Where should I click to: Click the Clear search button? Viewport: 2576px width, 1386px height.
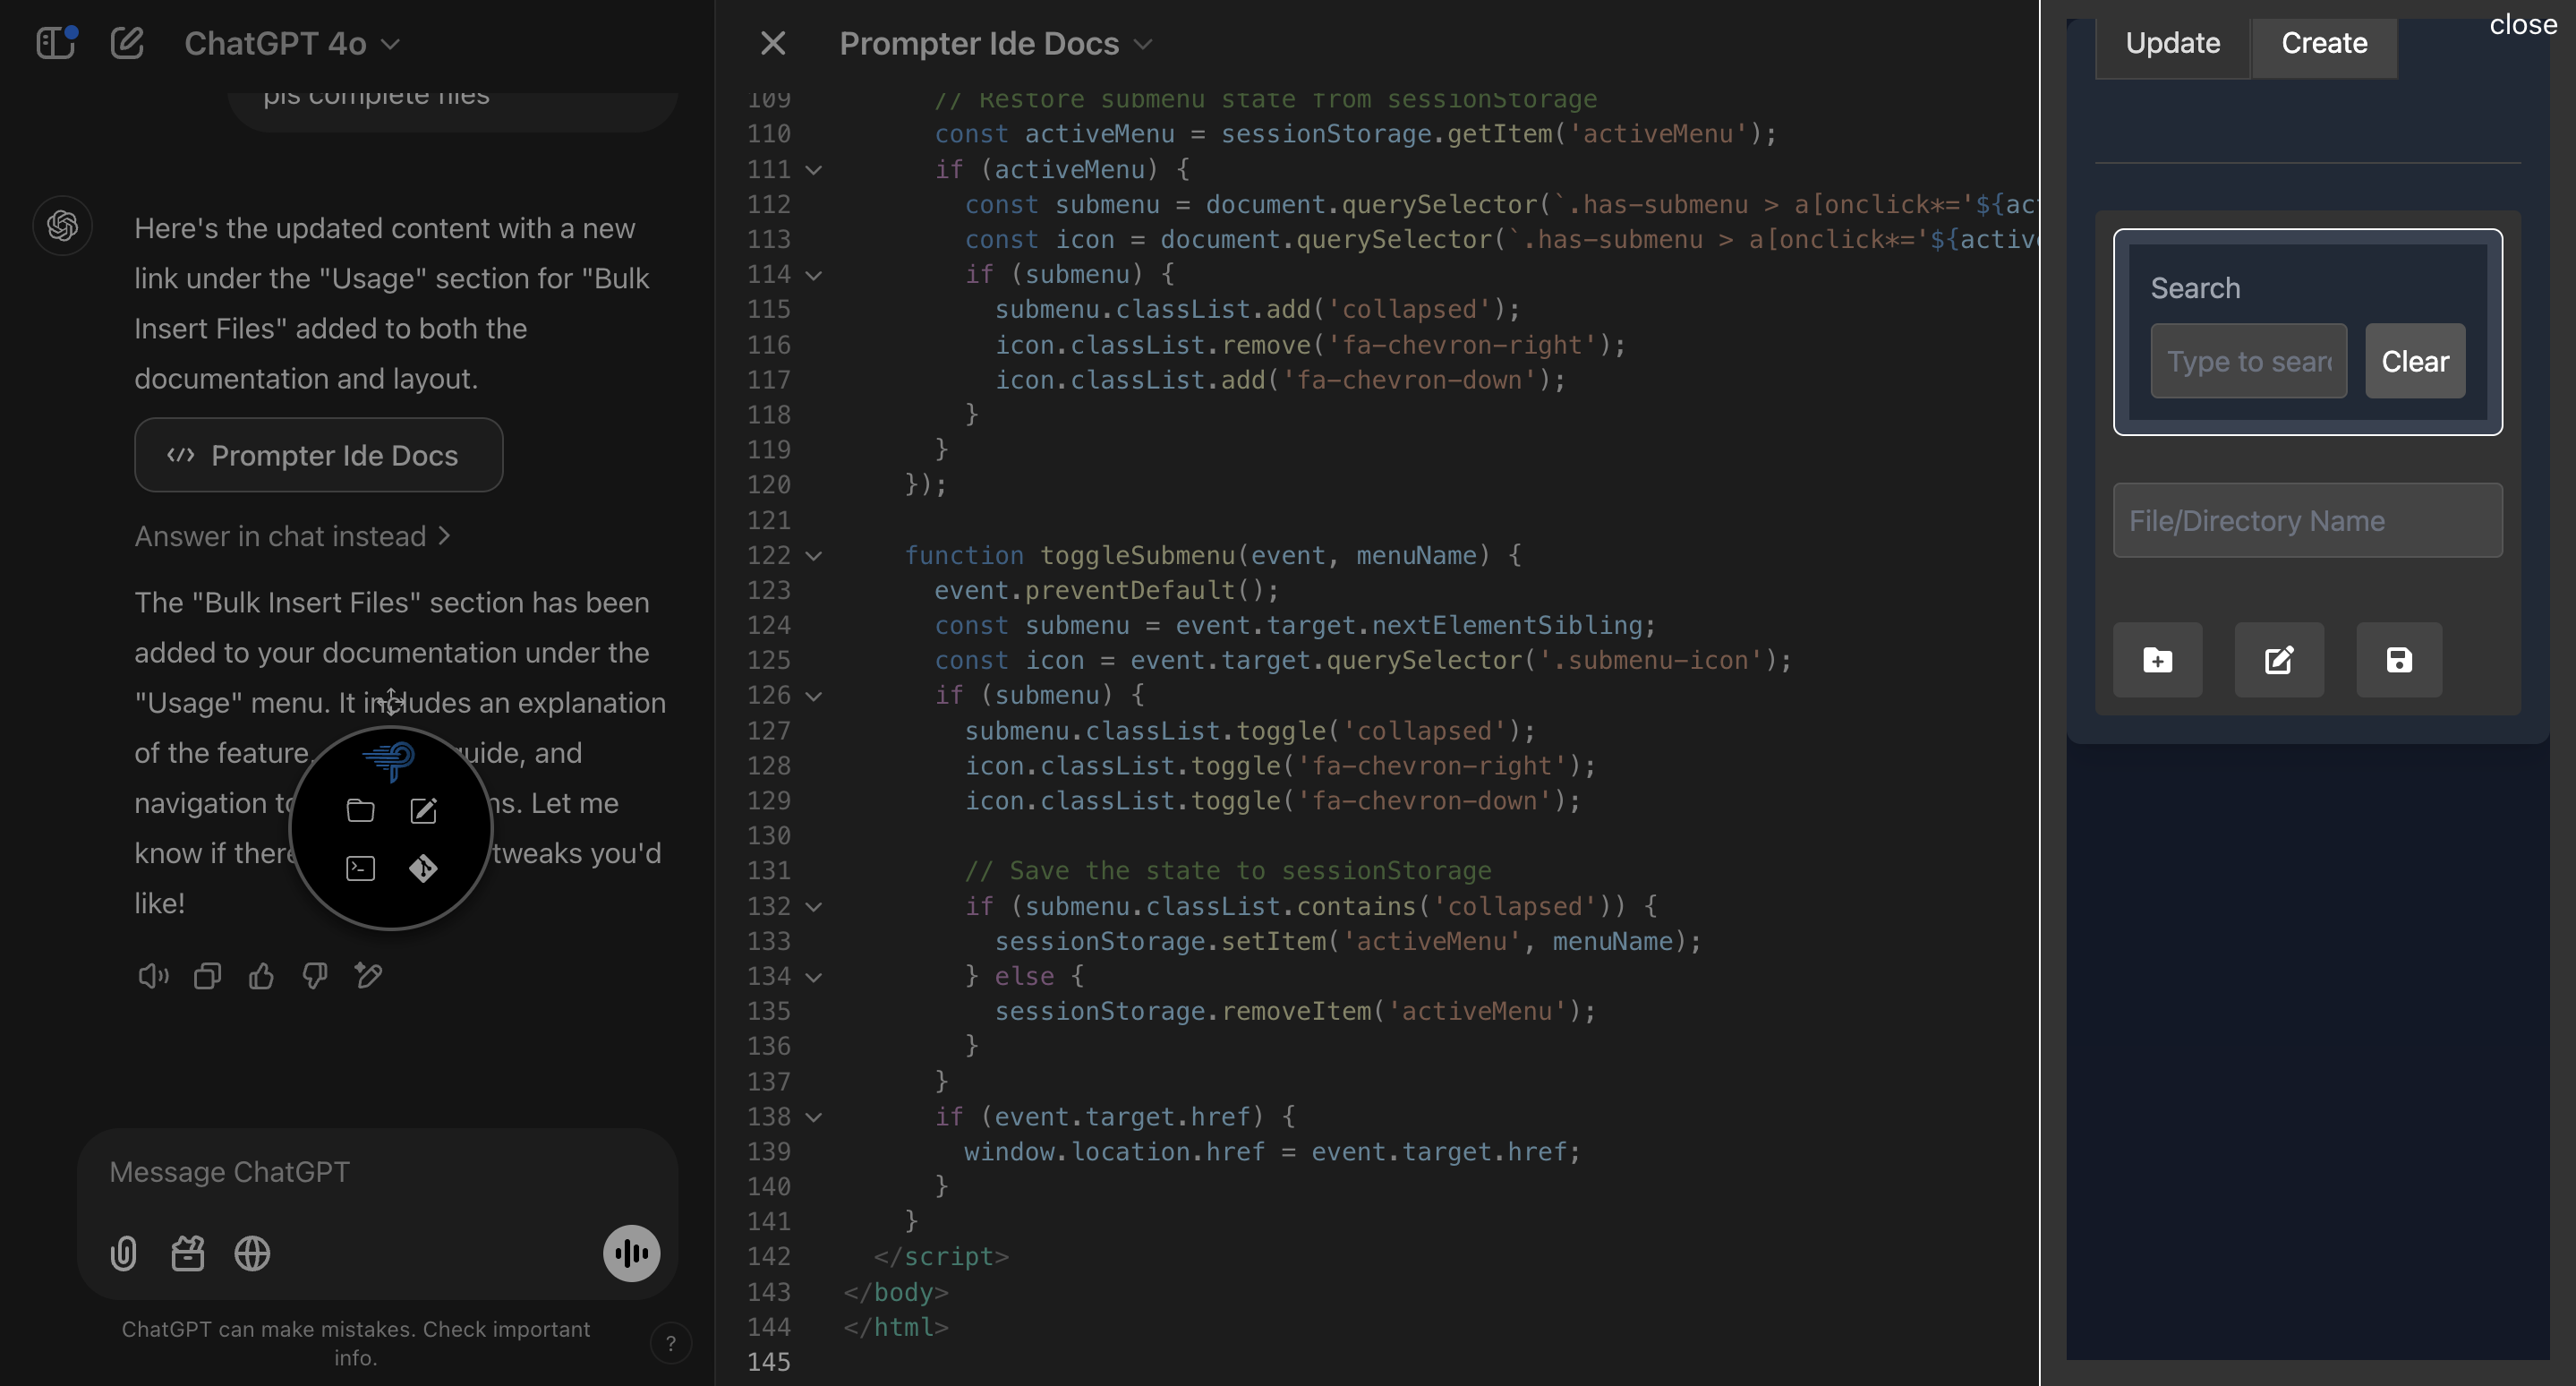click(2414, 361)
